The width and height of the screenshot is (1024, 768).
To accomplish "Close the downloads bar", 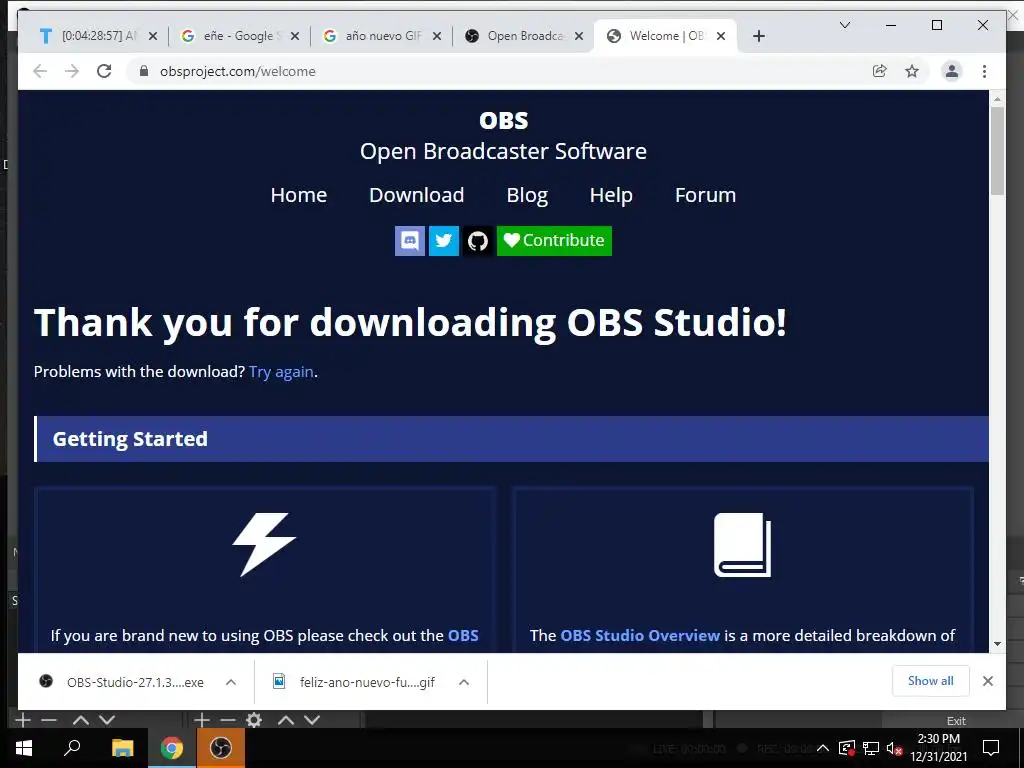I will click(x=988, y=681).
